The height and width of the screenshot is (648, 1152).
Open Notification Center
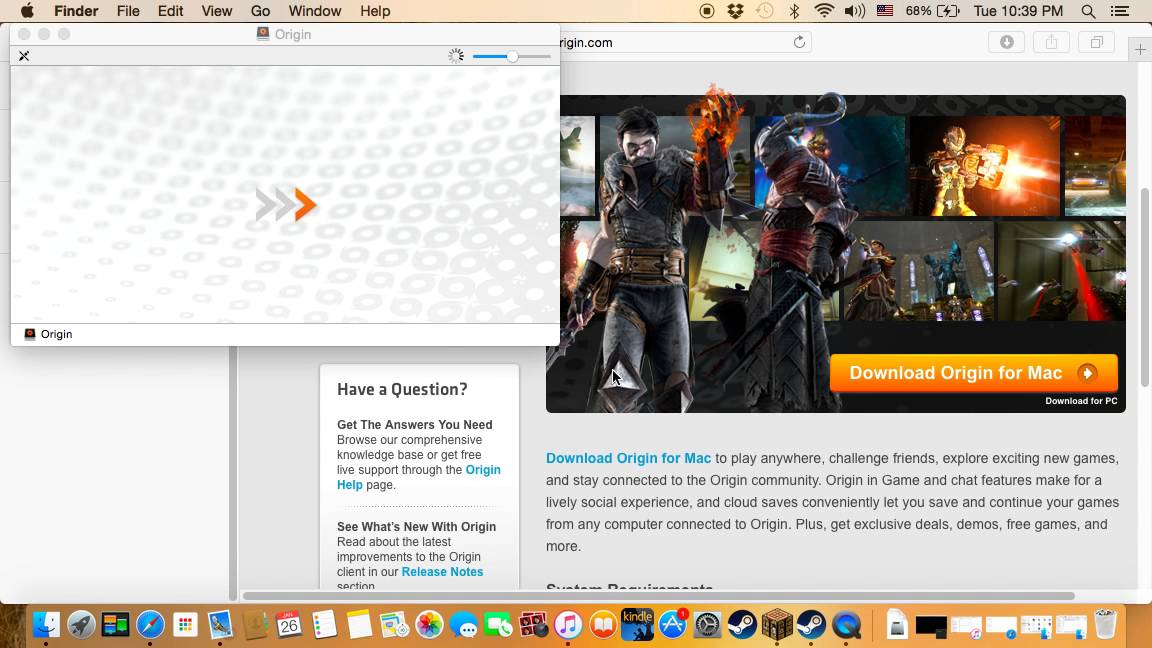coord(1120,11)
